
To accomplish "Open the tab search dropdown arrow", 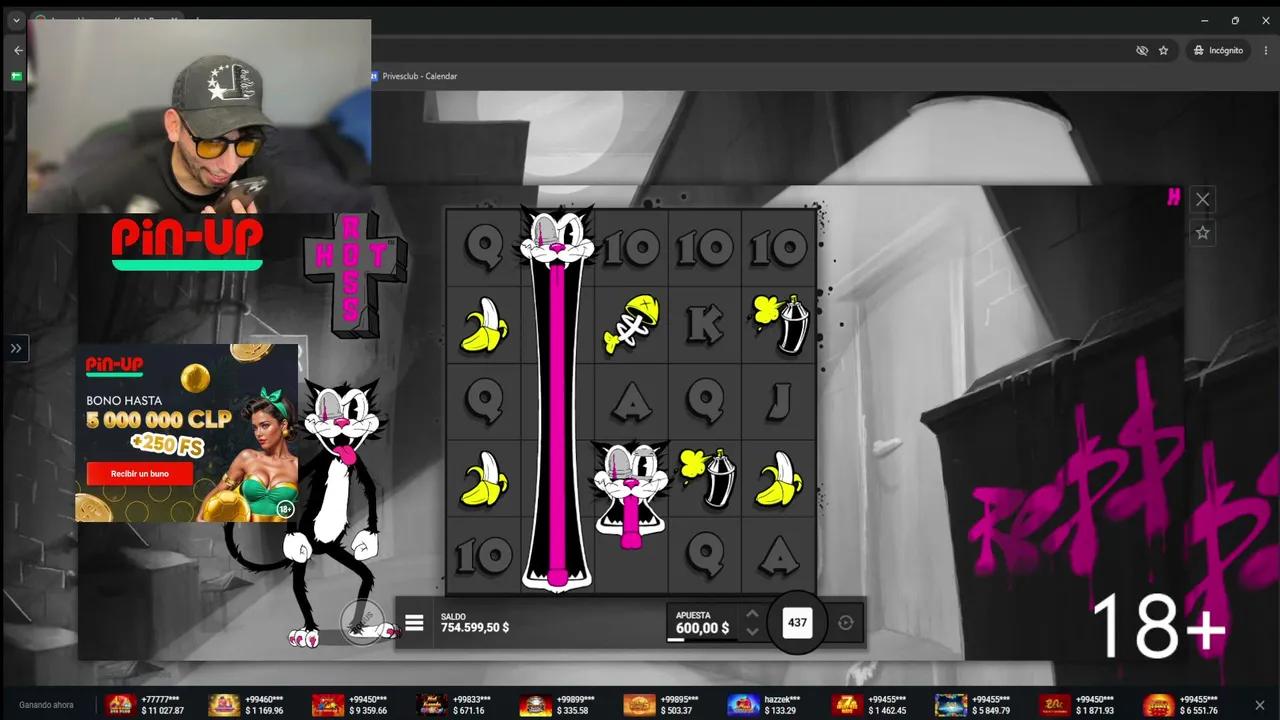I will (16, 20).
